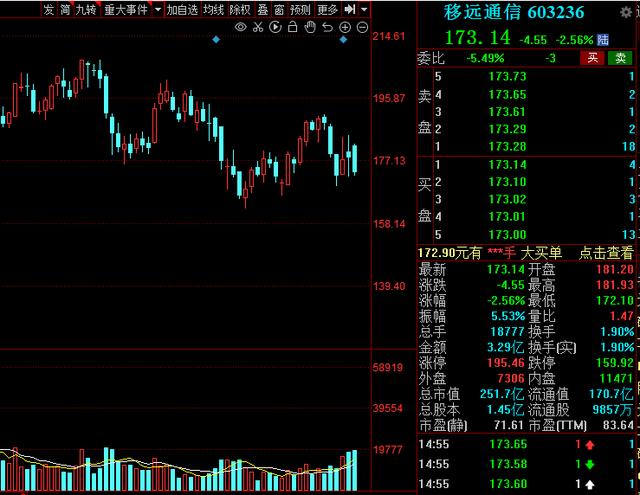This screenshot has height=495, width=640.
Task: Start the chart replay play icon
Action: click(x=276, y=27)
